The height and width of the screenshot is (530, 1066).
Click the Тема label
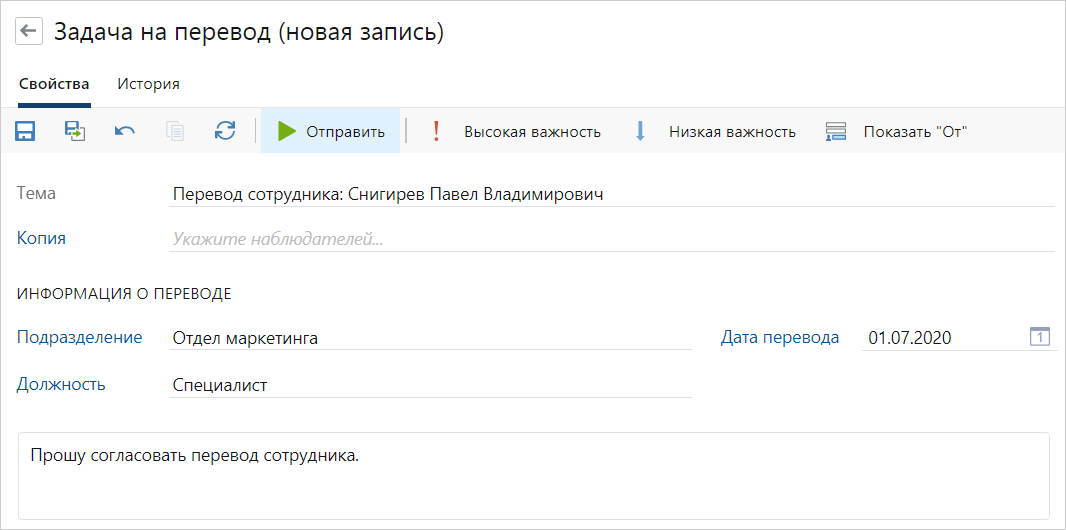point(37,194)
